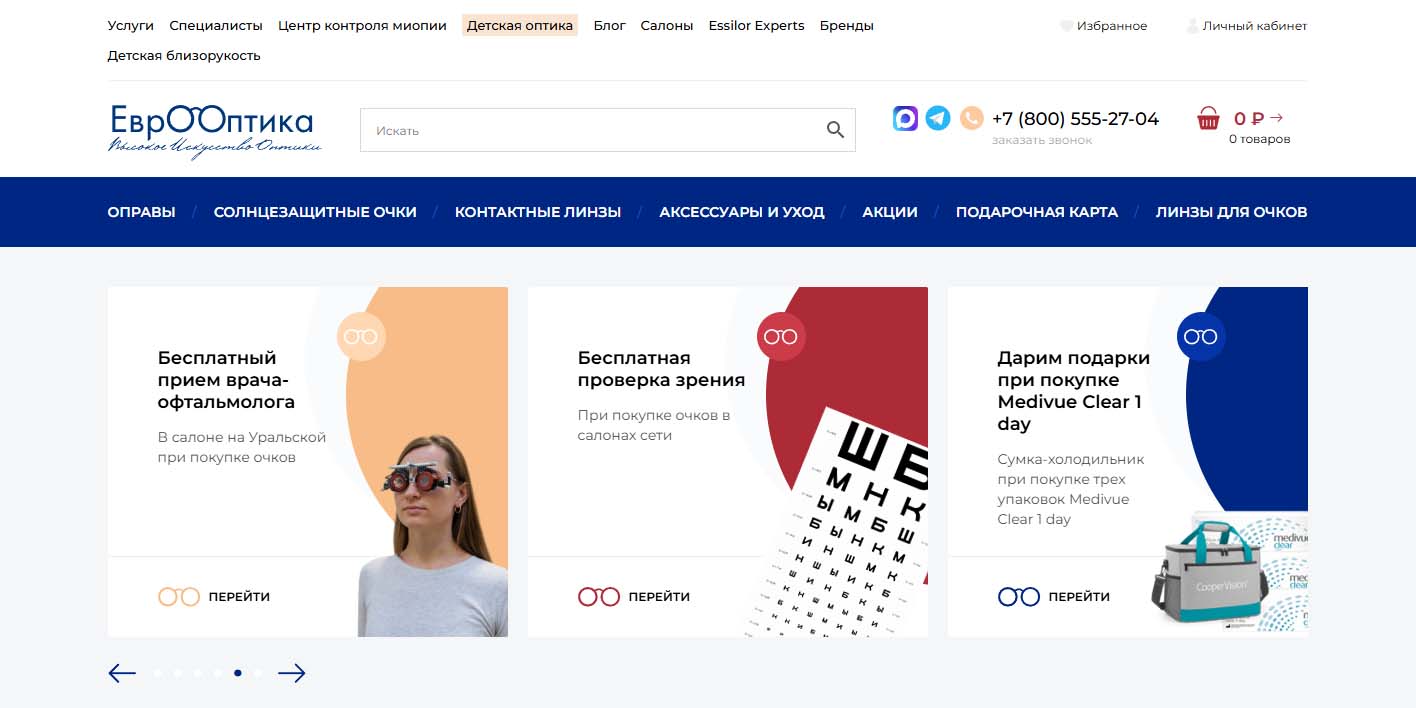Viewport: 1416px width, 708px height.
Task: Open the ОПРАВЫ menu section
Action: pyautogui.click(x=141, y=212)
